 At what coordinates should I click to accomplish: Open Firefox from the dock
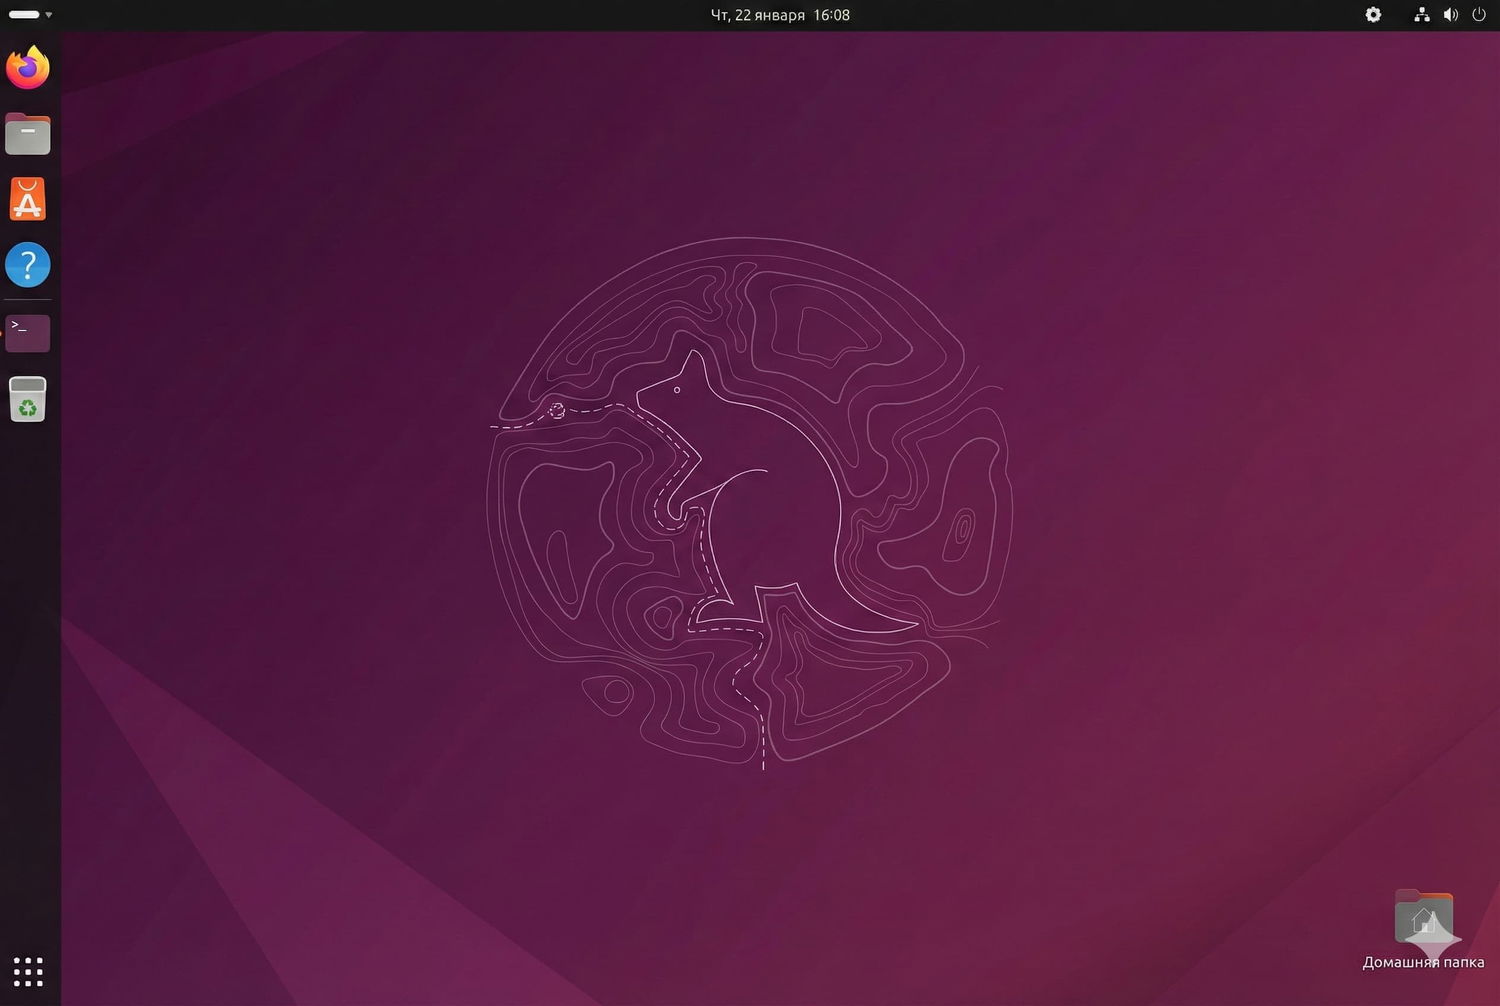[x=27, y=66]
